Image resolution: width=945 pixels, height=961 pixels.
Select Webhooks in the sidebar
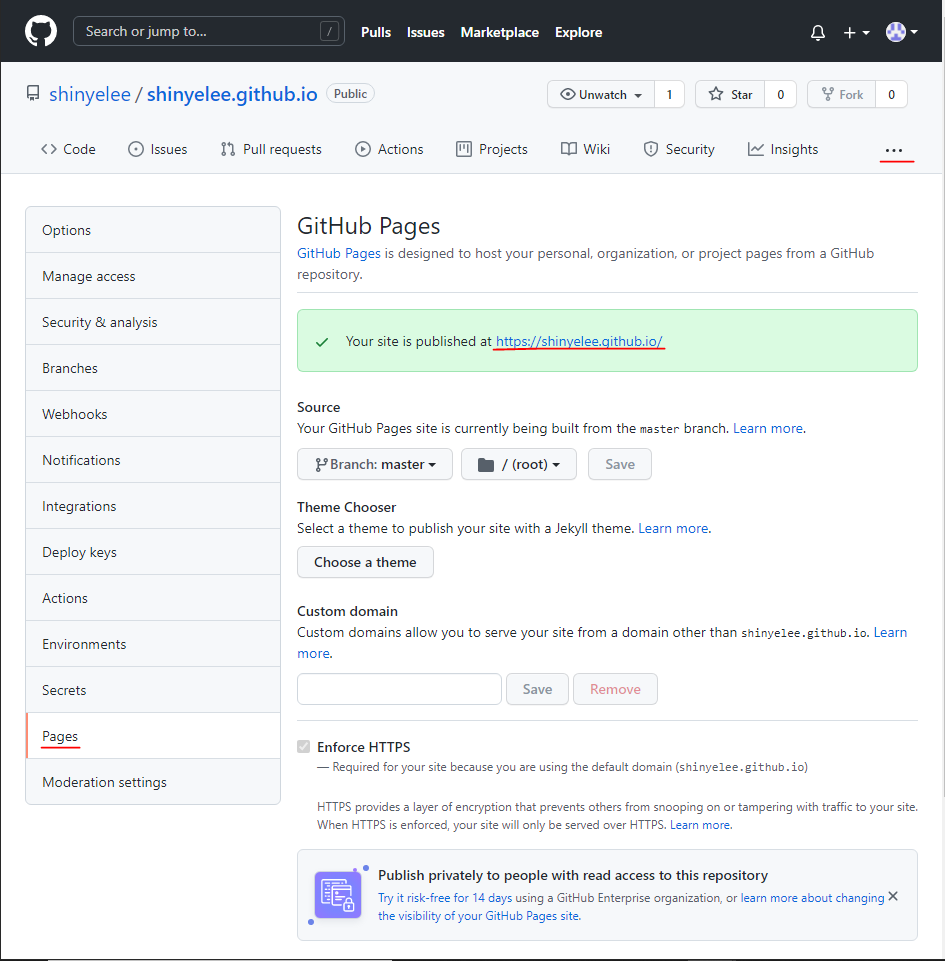pos(153,414)
